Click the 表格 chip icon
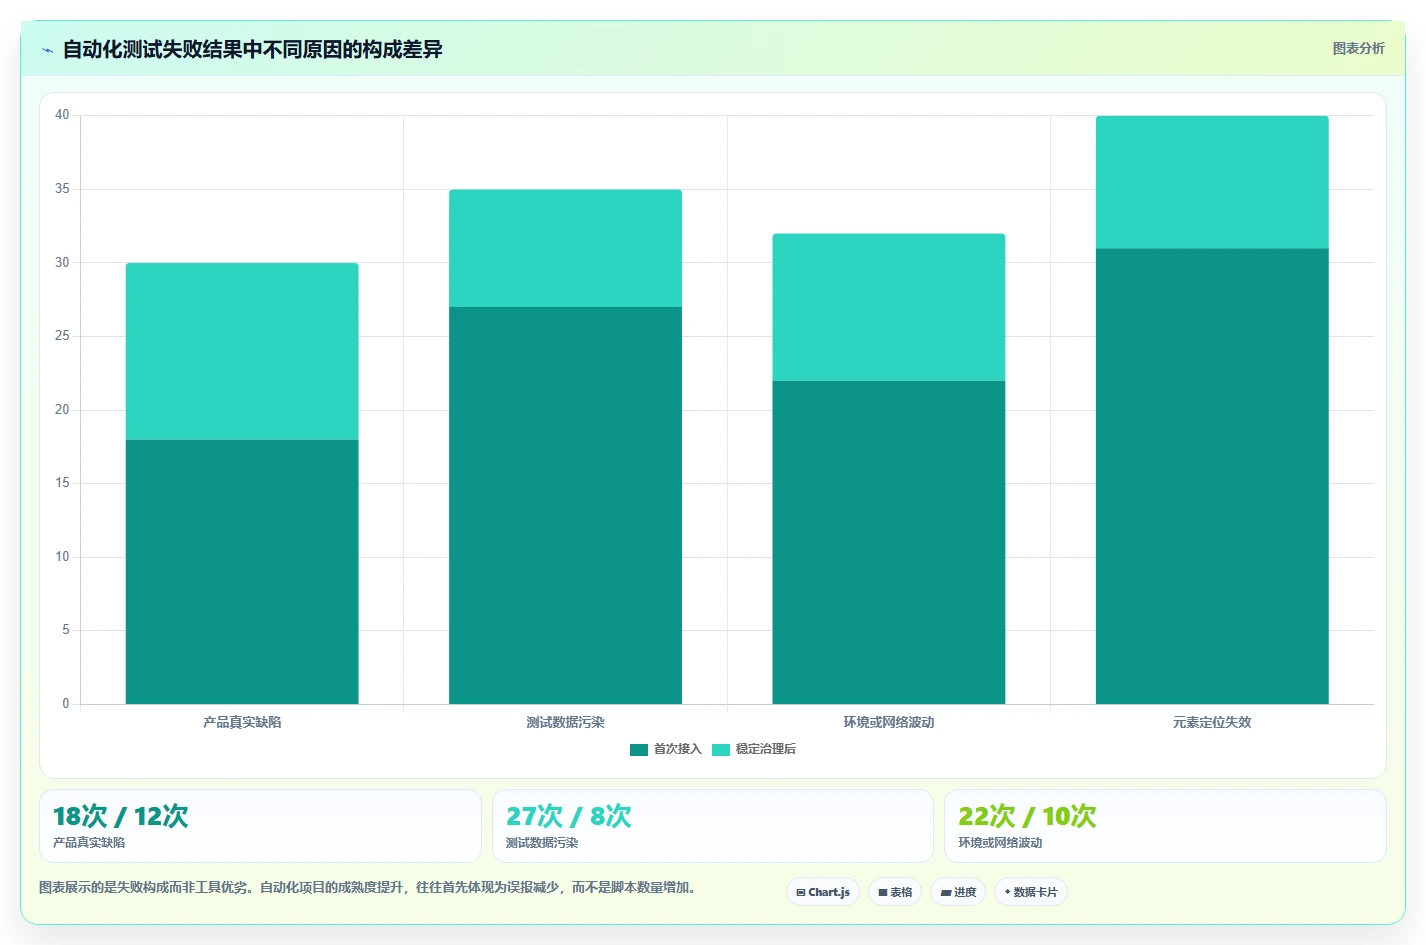The width and height of the screenshot is (1426, 945). [883, 892]
